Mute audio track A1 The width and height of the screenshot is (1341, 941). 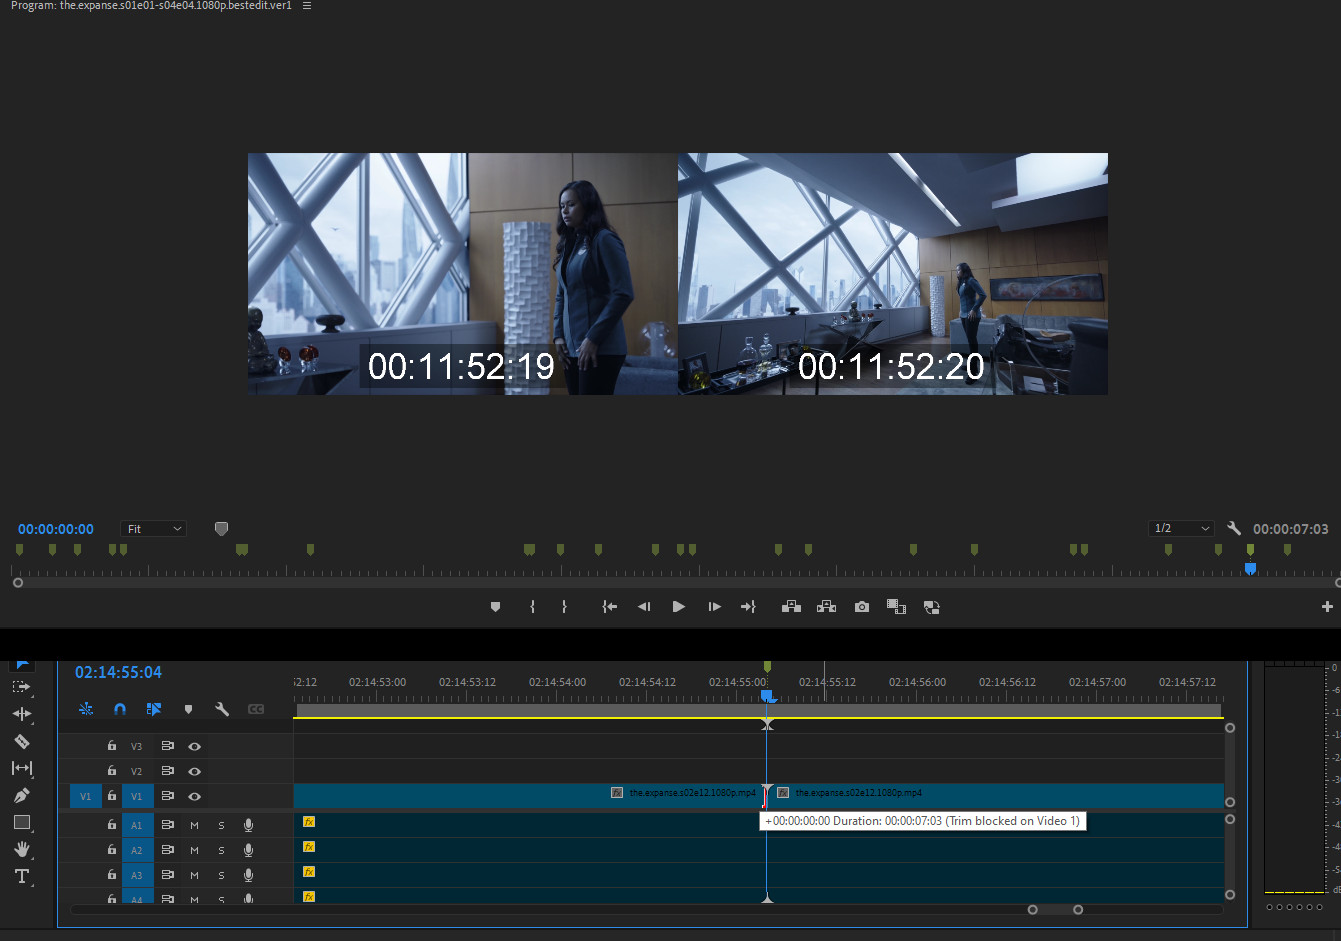194,825
